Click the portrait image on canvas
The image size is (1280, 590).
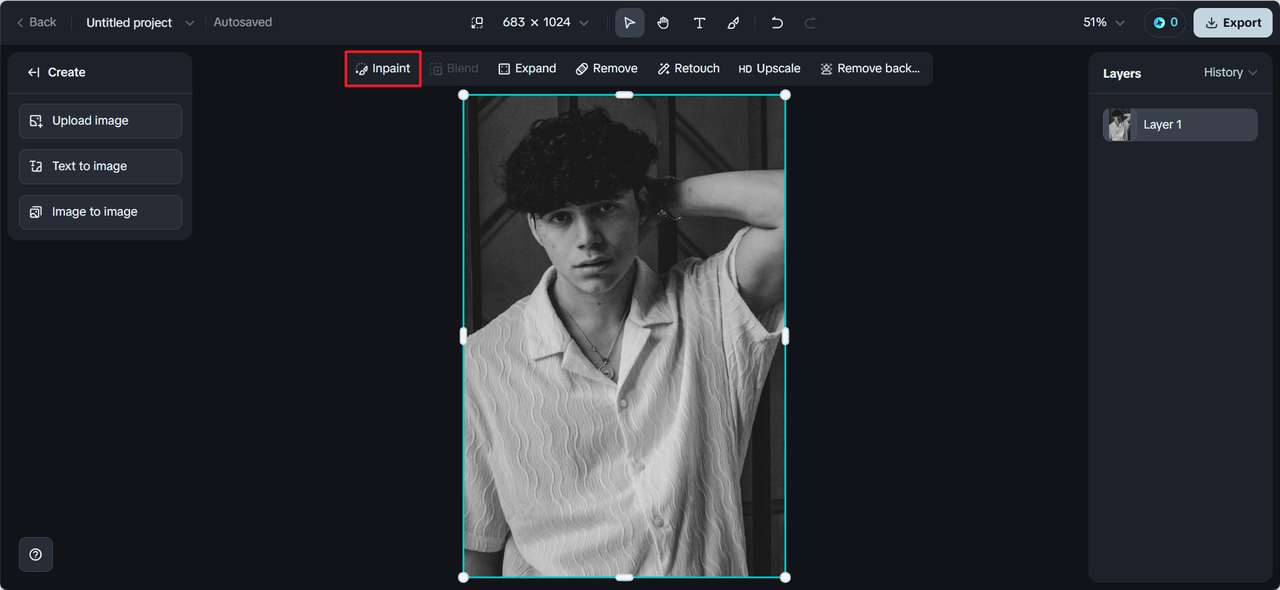[624, 336]
